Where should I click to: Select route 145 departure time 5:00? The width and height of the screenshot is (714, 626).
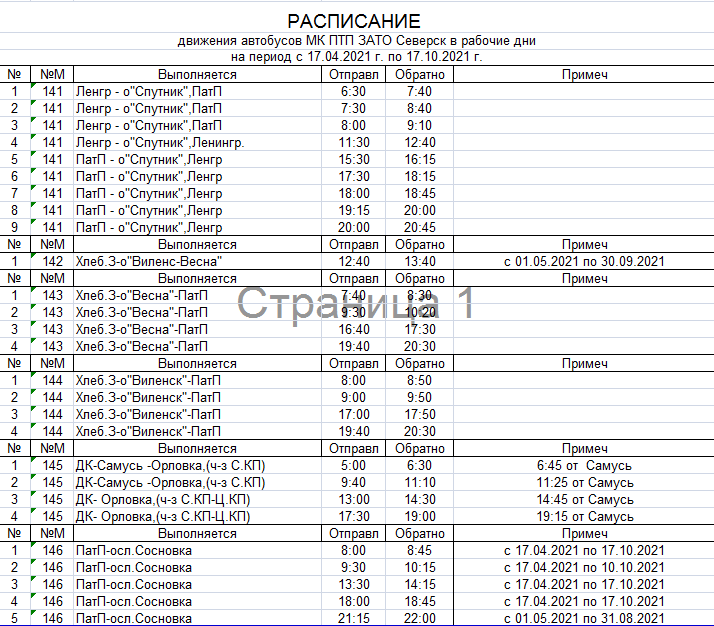pyautogui.click(x=353, y=465)
